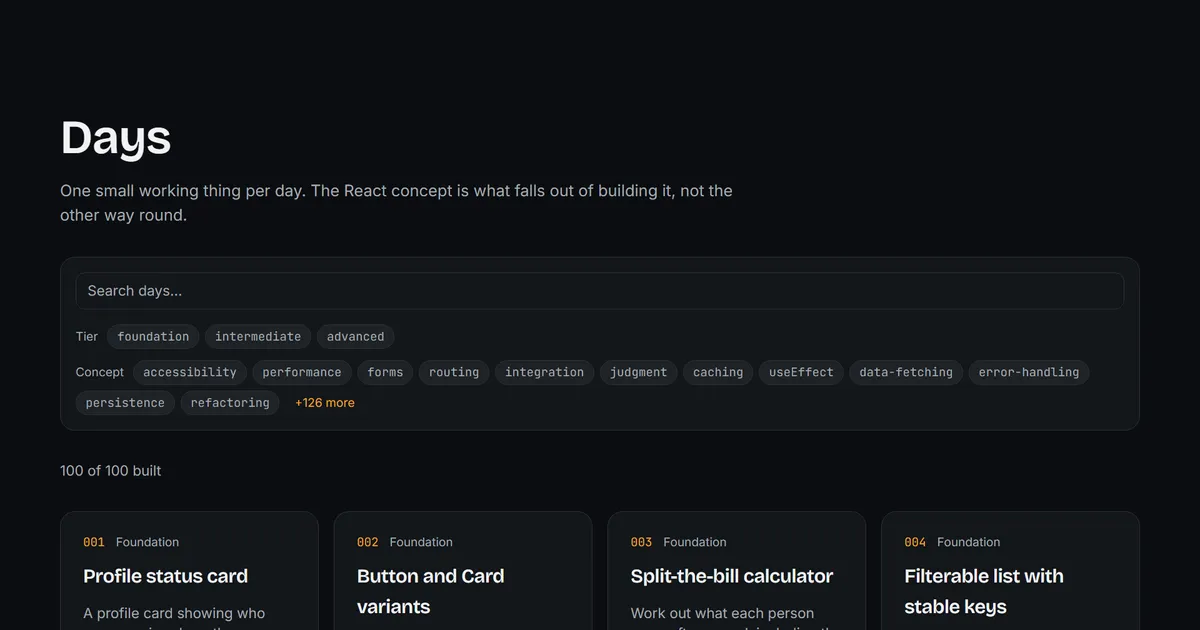Expand concepts with +126 more
The height and width of the screenshot is (630, 1200).
(x=325, y=403)
